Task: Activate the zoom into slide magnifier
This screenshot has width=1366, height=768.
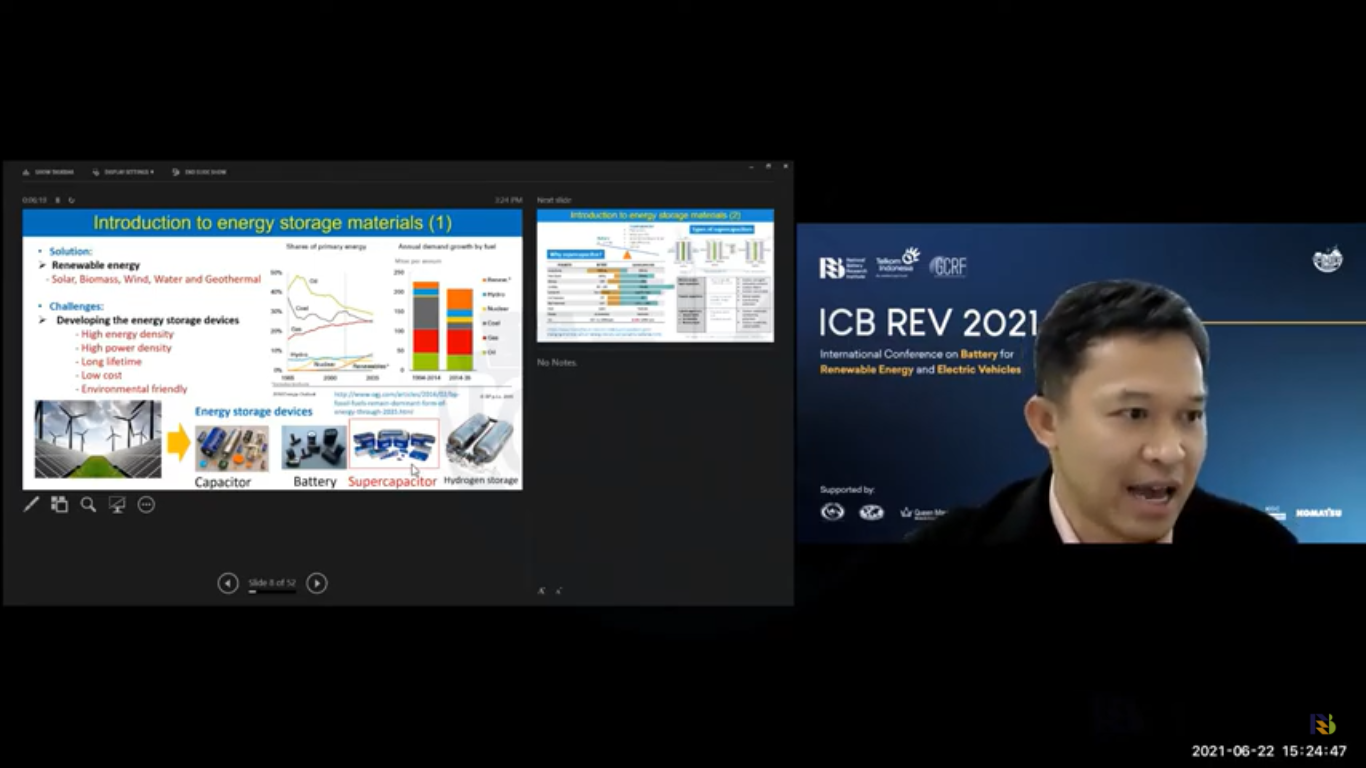Action: (x=88, y=505)
